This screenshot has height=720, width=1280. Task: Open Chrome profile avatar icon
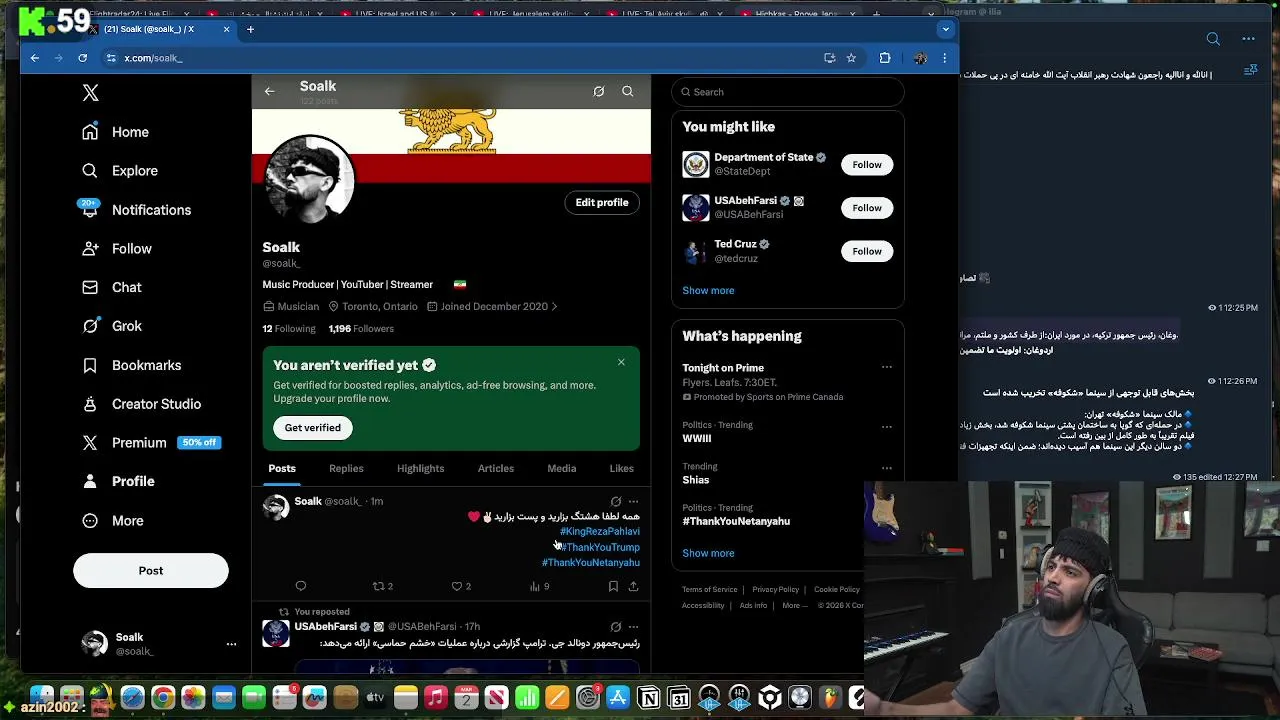point(920,58)
